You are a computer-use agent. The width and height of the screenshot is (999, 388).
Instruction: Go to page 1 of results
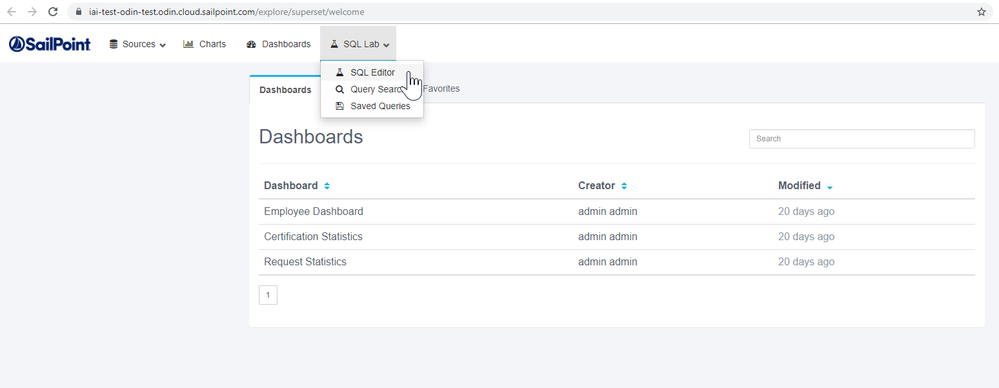[x=268, y=295]
